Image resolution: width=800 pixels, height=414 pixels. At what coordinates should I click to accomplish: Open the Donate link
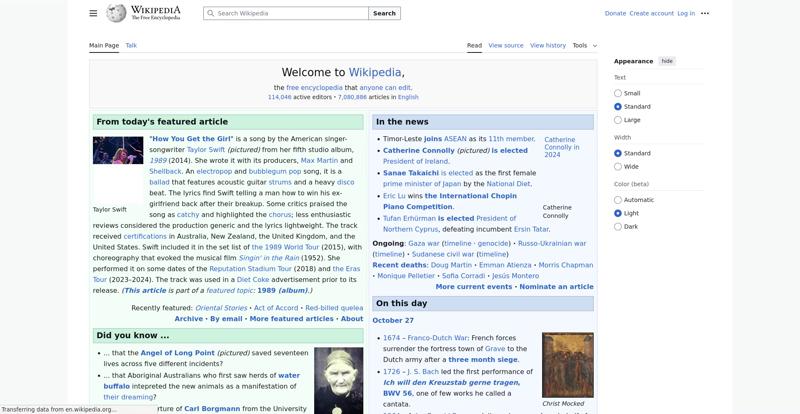(615, 13)
